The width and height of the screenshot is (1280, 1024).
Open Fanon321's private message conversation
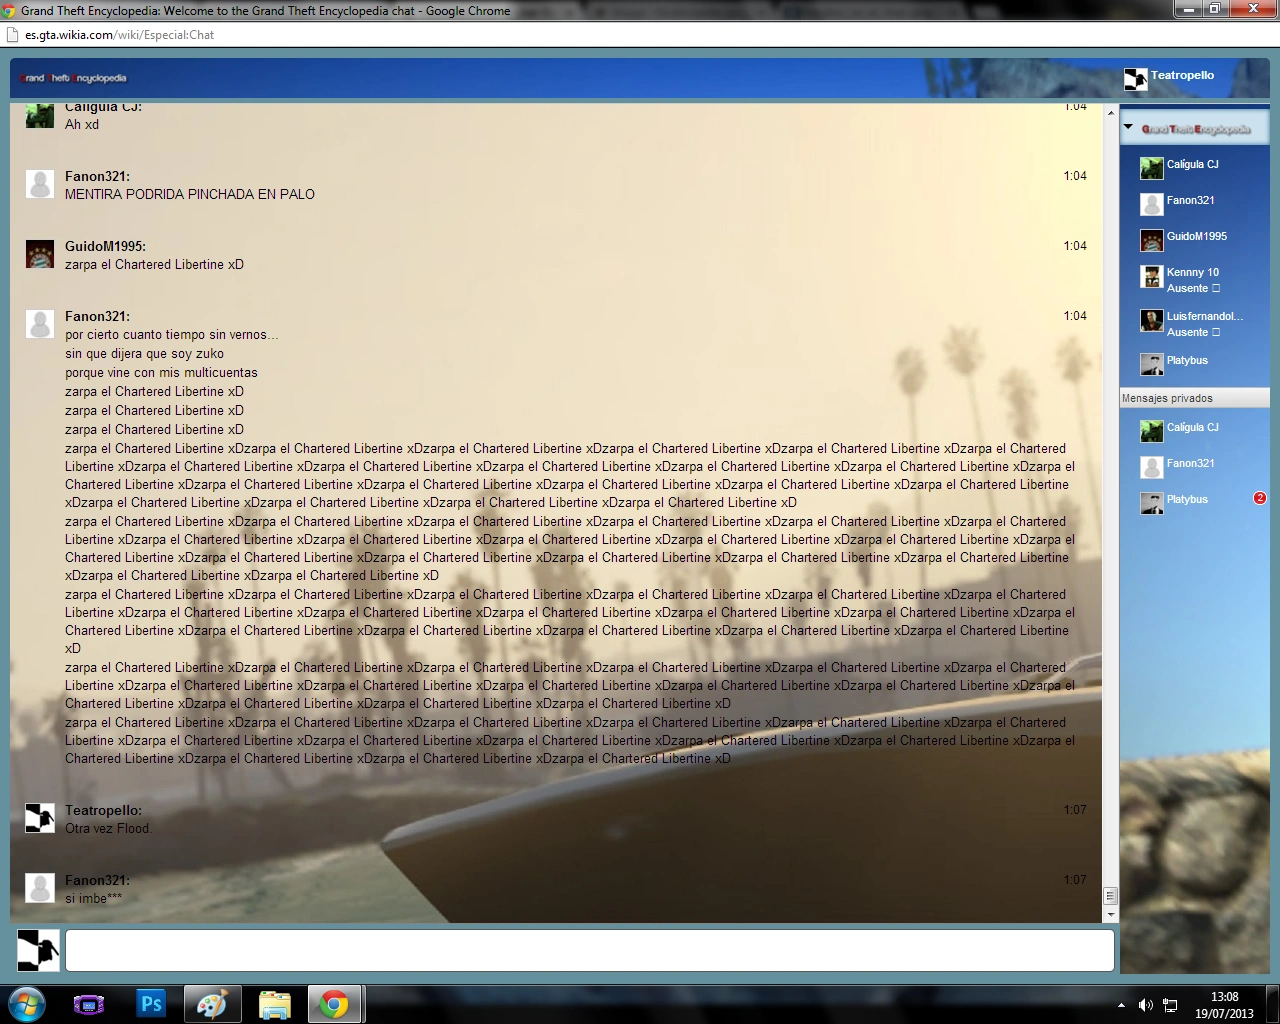(1190, 464)
